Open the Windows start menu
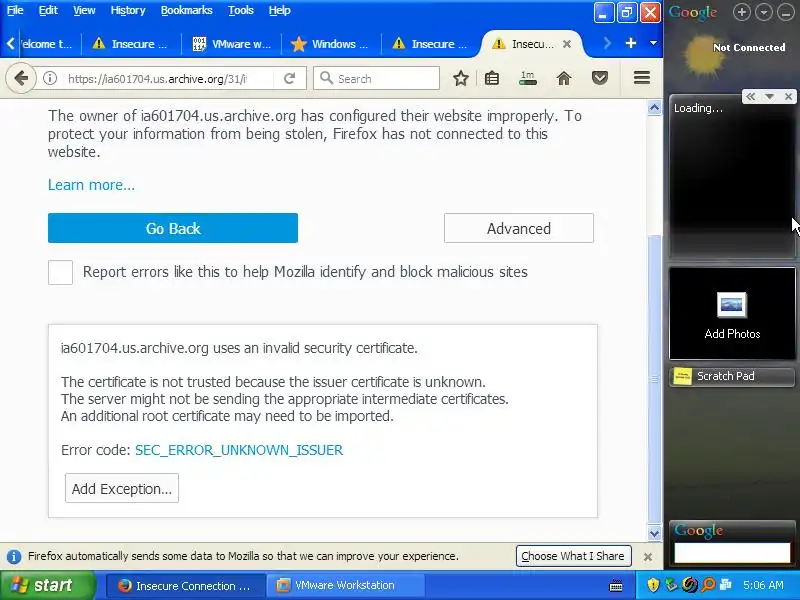800x600 pixels. coord(47,585)
